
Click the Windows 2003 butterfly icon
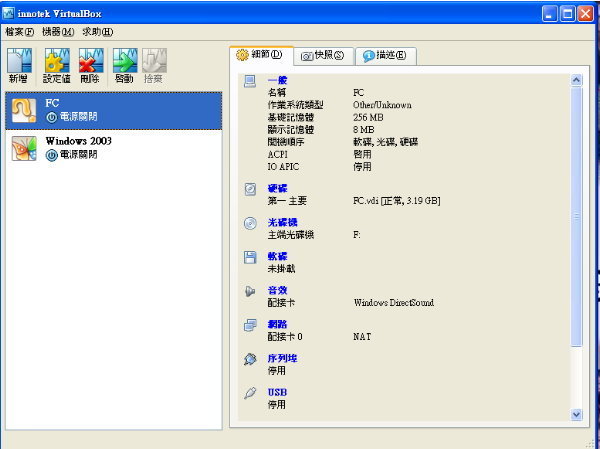(x=24, y=148)
